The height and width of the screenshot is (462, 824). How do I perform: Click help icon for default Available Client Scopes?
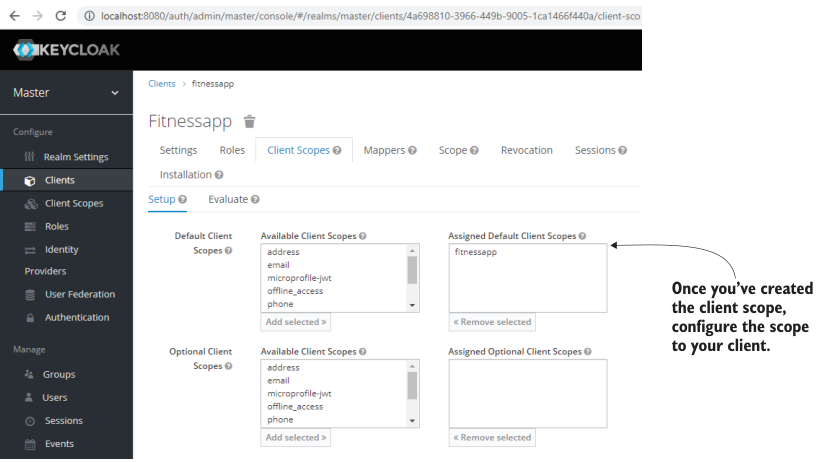tap(363, 236)
